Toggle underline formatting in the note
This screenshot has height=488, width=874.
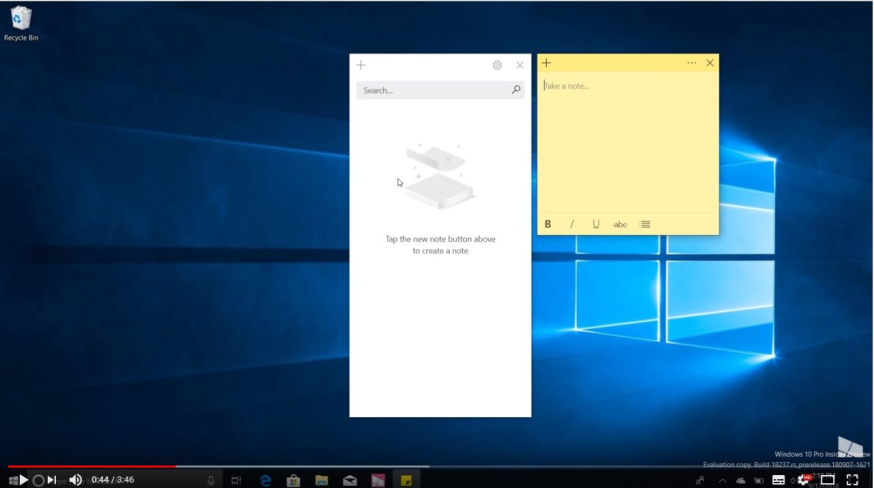596,224
